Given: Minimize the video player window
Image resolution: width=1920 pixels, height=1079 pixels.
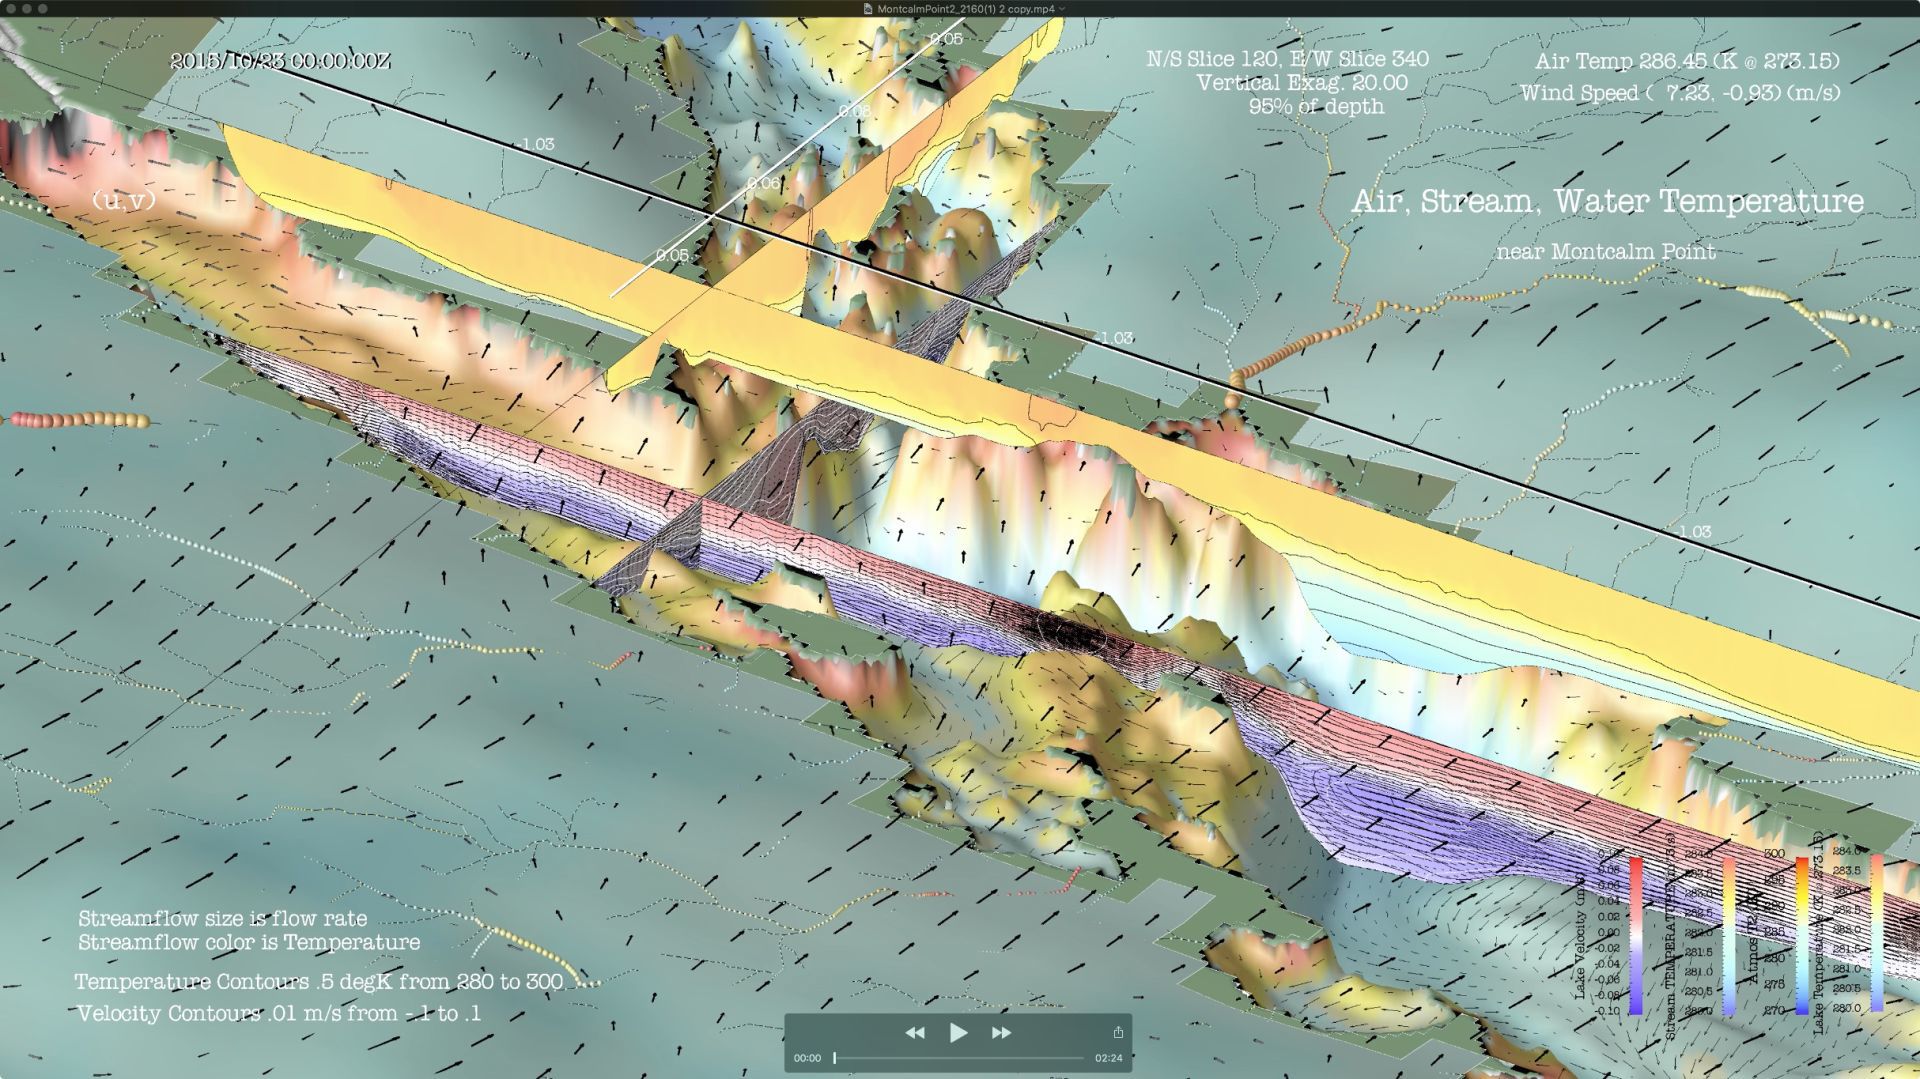Looking at the screenshot, I should [x=27, y=9].
